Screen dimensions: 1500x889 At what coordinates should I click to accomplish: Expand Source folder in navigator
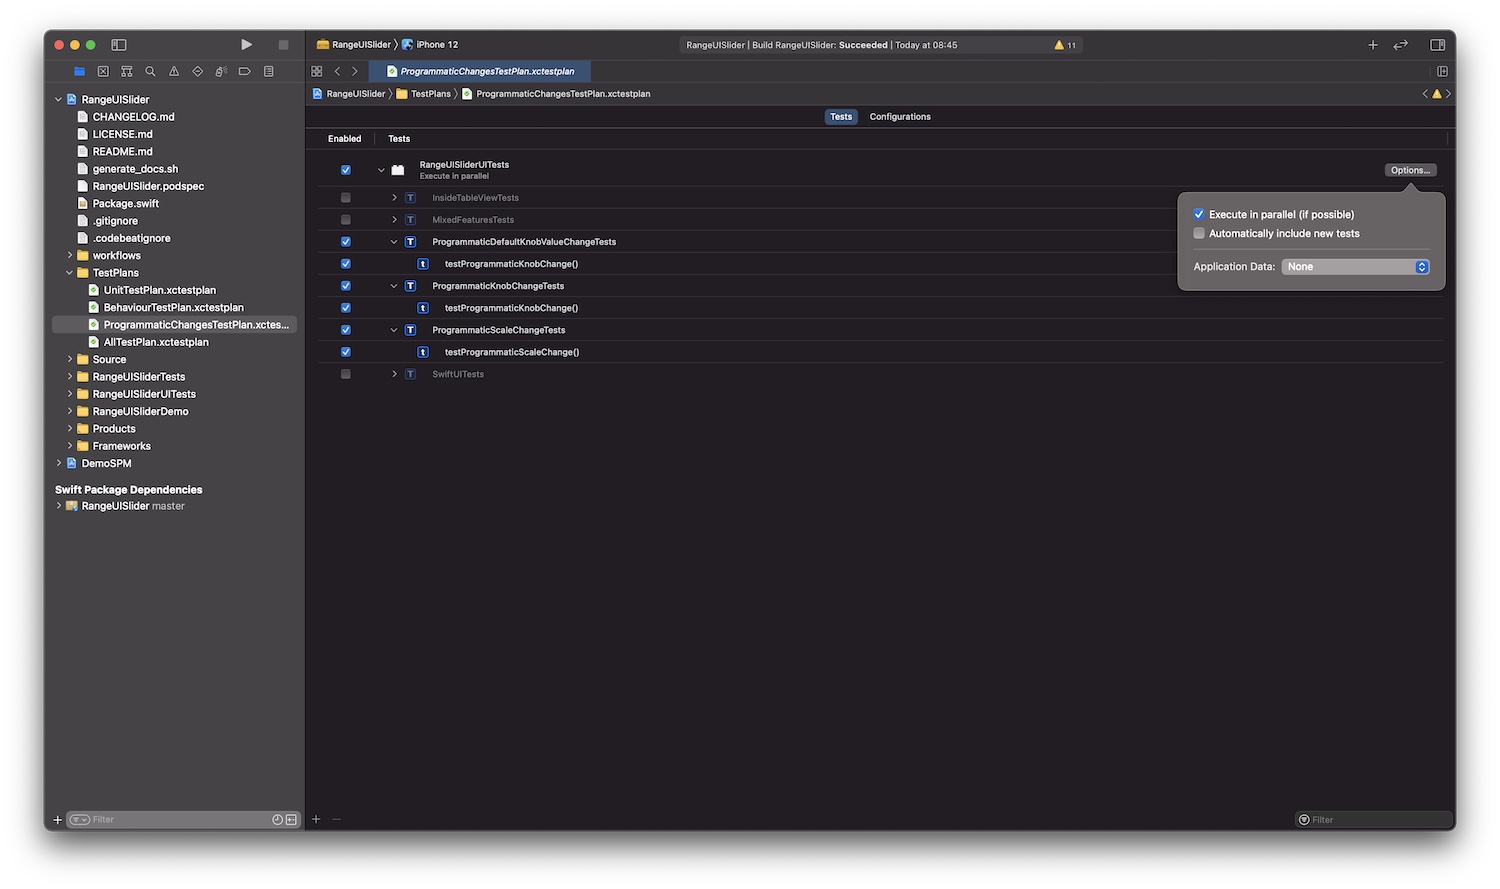(x=69, y=360)
